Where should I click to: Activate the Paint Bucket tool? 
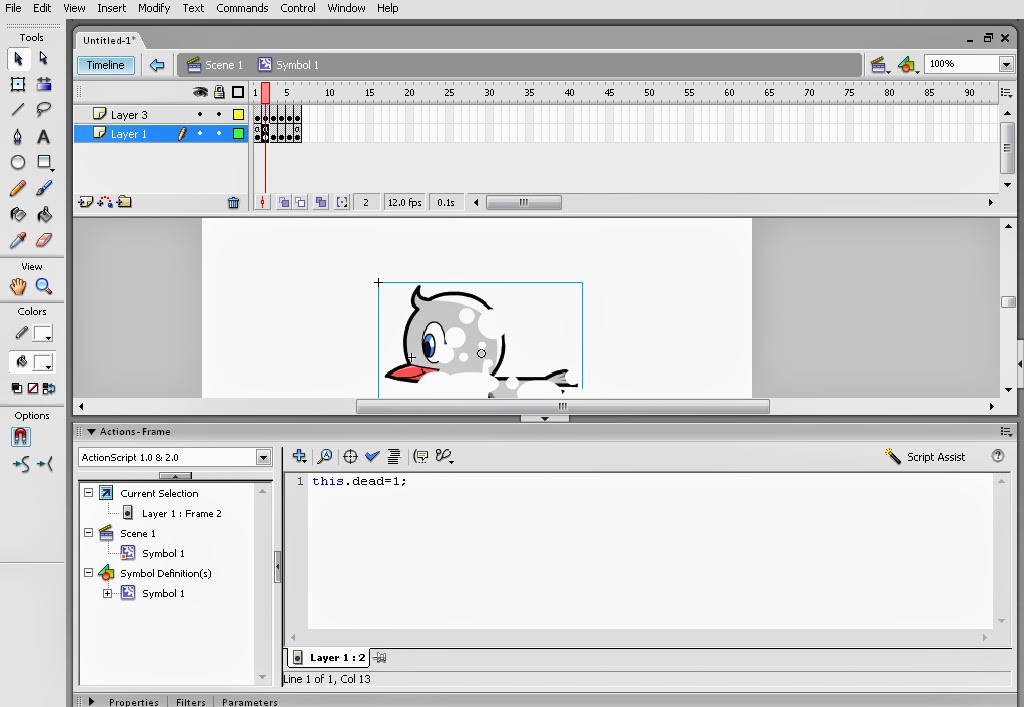tap(45, 215)
